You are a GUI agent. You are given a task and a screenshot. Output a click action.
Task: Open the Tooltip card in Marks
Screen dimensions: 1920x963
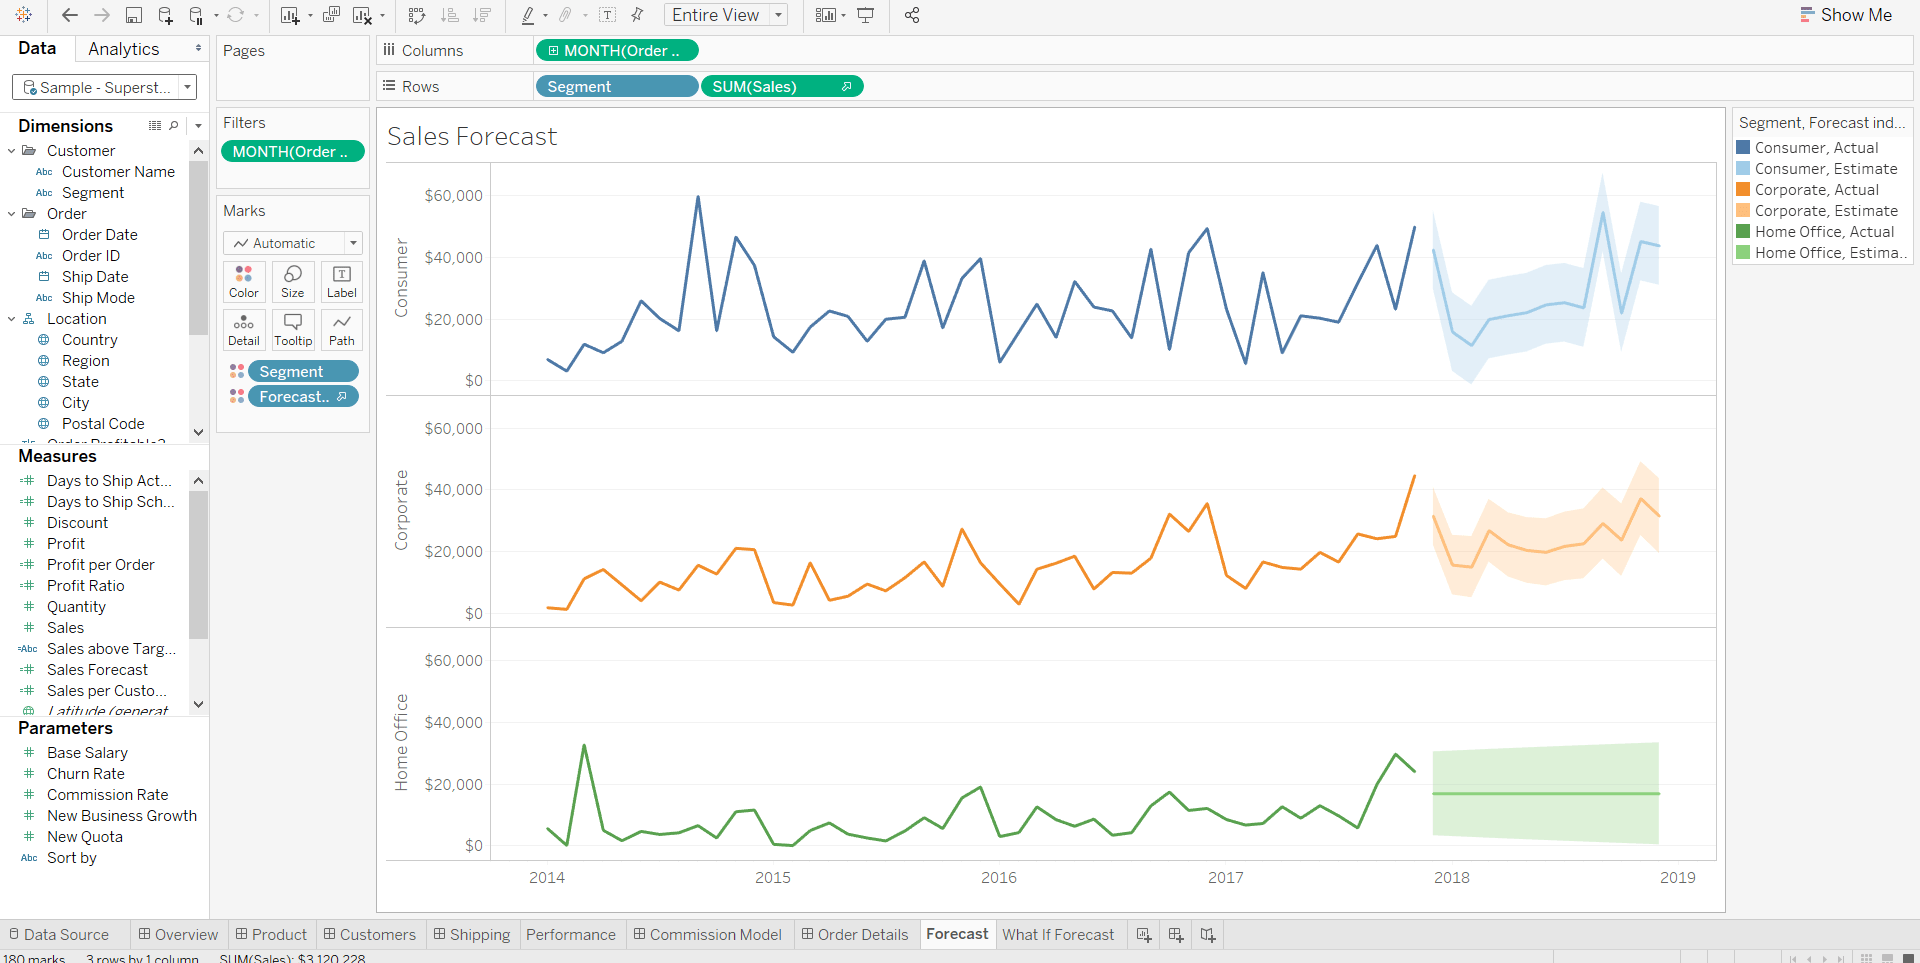[x=293, y=329]
